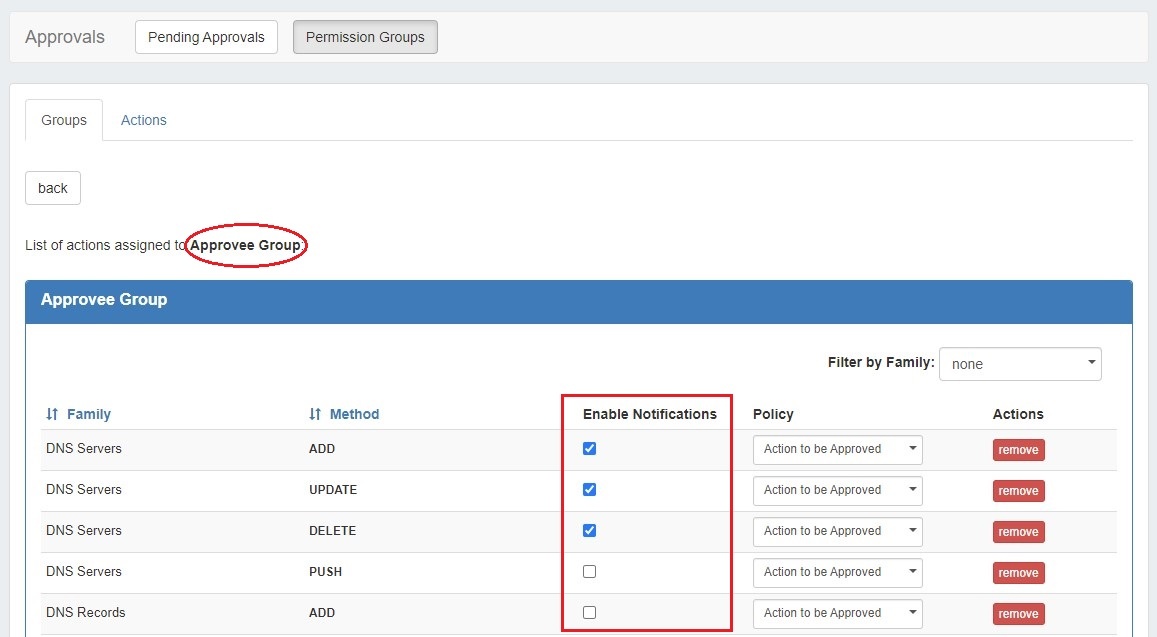Uncheck notifications for DNS Servers ADD

click(x=589, y=449)
